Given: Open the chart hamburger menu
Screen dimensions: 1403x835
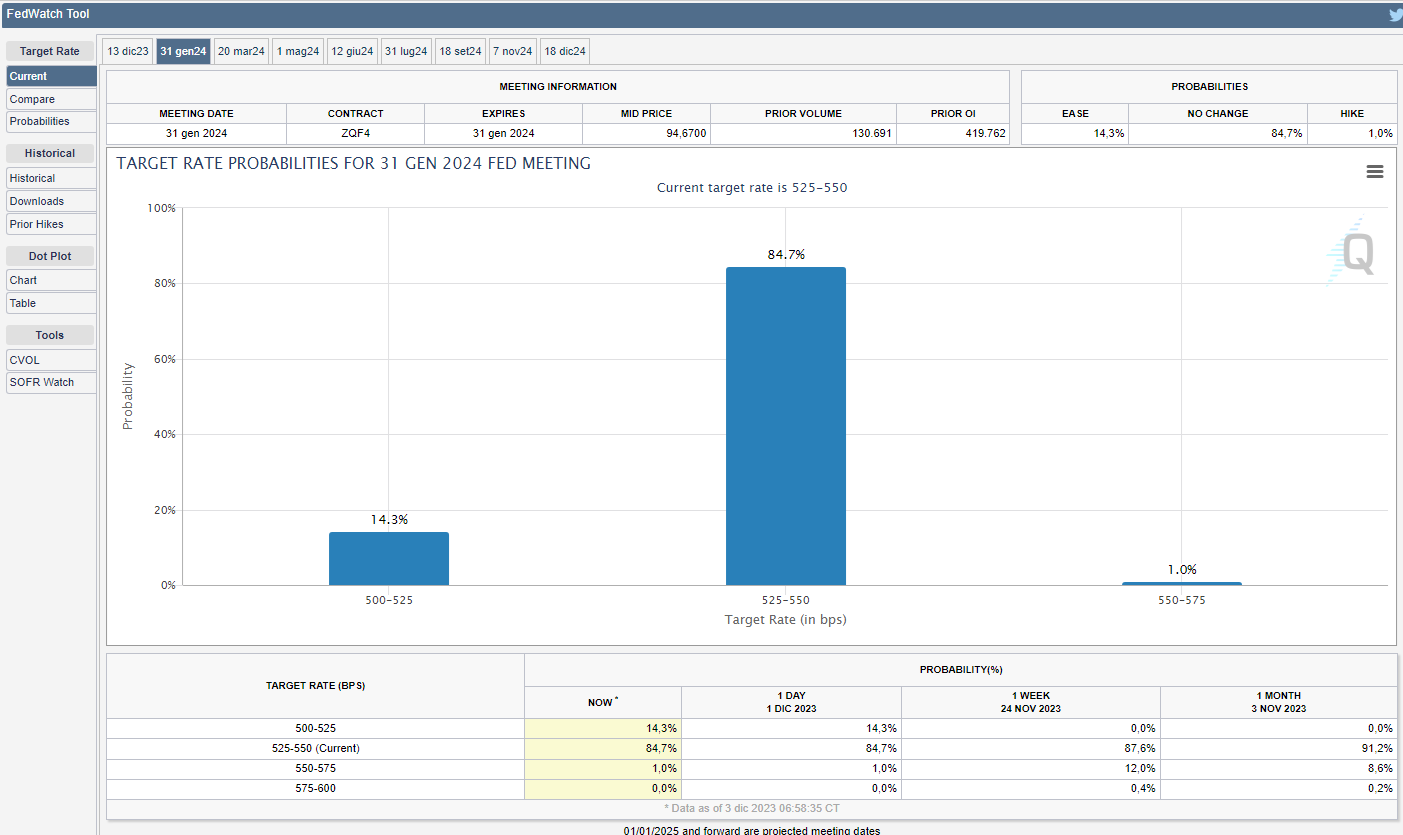Looking at the screenshot, I should pyautogui.click(x=1375, y=172).
